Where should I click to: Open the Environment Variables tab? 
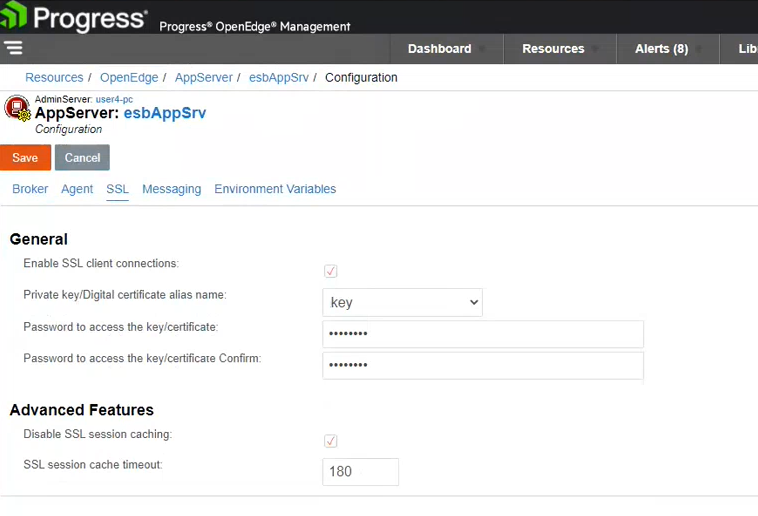click(275, 189)
